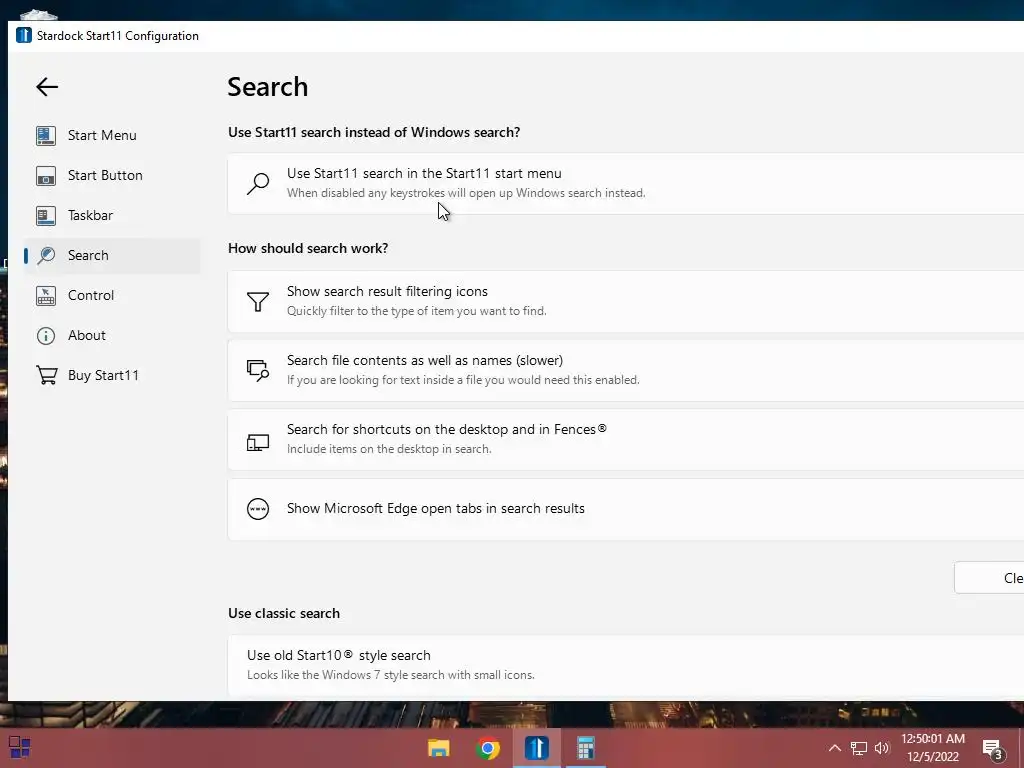This screenshot has width=1024, height=768.
Task: Click the How should search work heading
Action: click(x=308, y=248)
